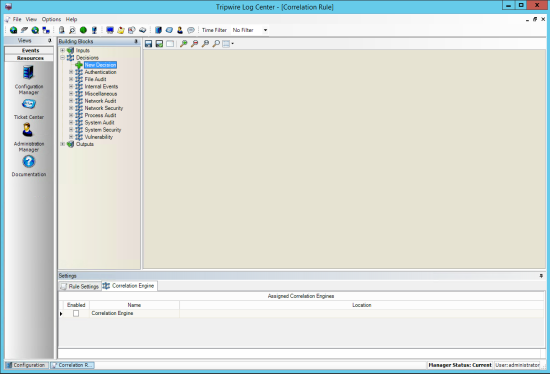Viewport: 550px width, 374px height.
Task: Enable the Correlation Engine checkbox
Action: tap(76, 313)
